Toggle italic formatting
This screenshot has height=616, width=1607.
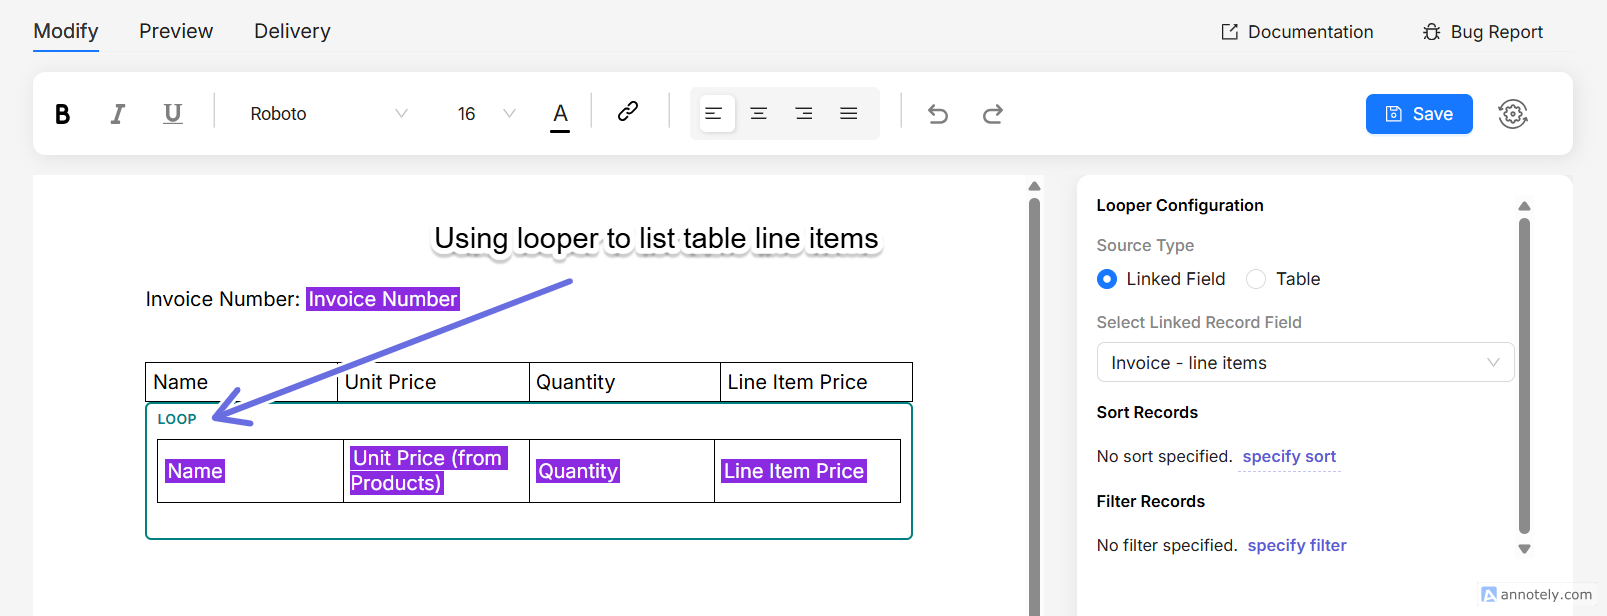click(118, 114)
